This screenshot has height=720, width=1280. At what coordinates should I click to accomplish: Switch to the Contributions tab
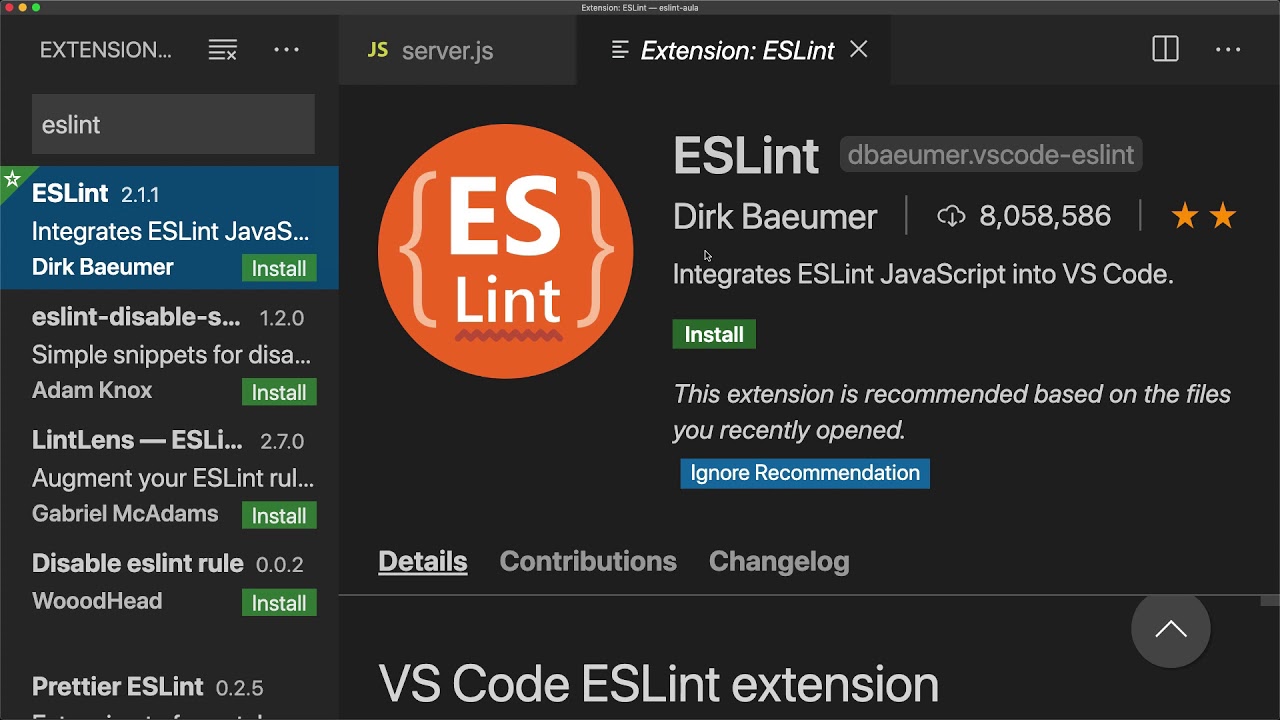588,562
